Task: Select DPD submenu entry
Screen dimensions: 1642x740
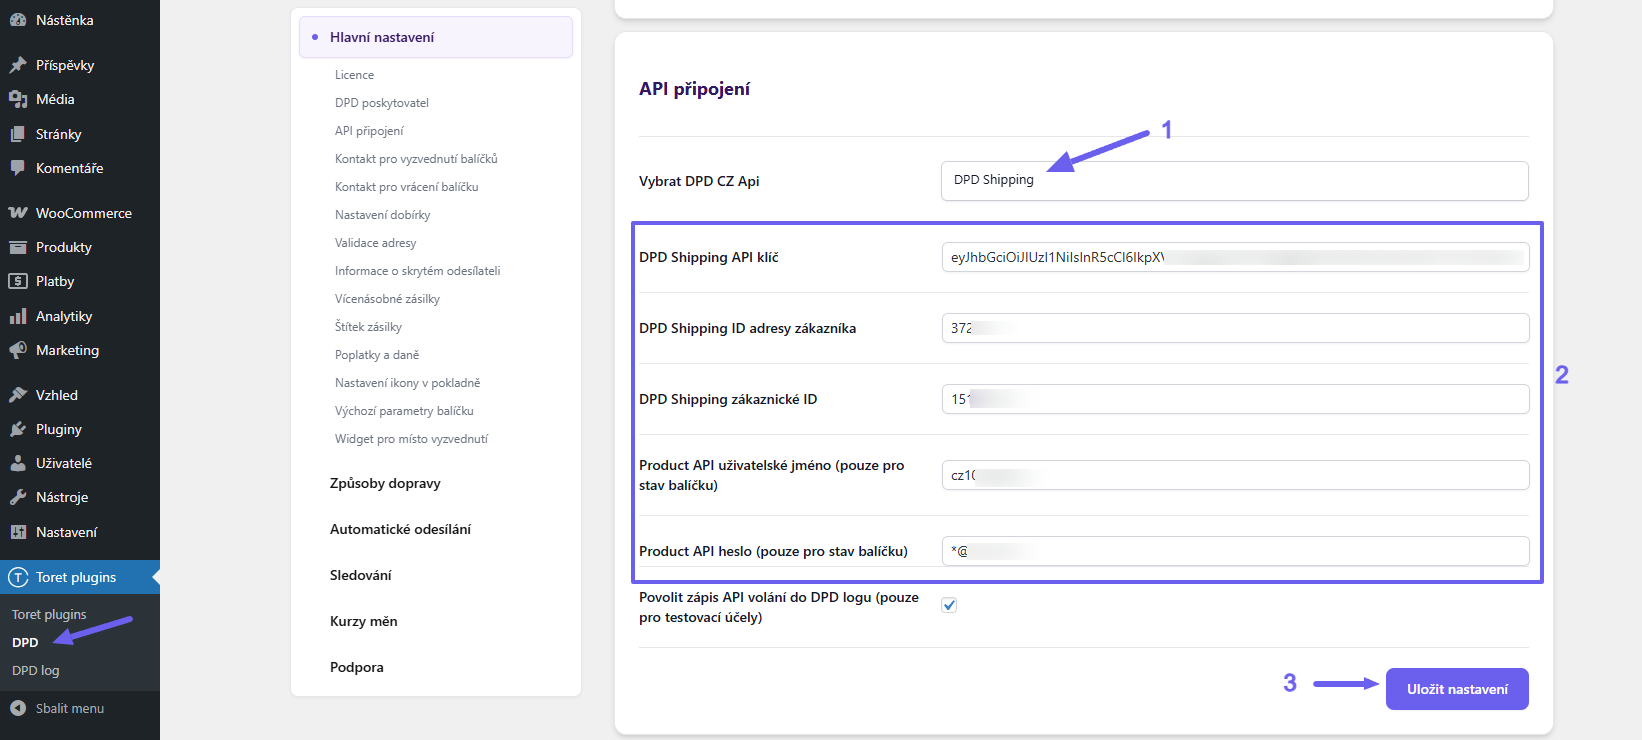Action: pyautogui.click(x=25, y=642)
